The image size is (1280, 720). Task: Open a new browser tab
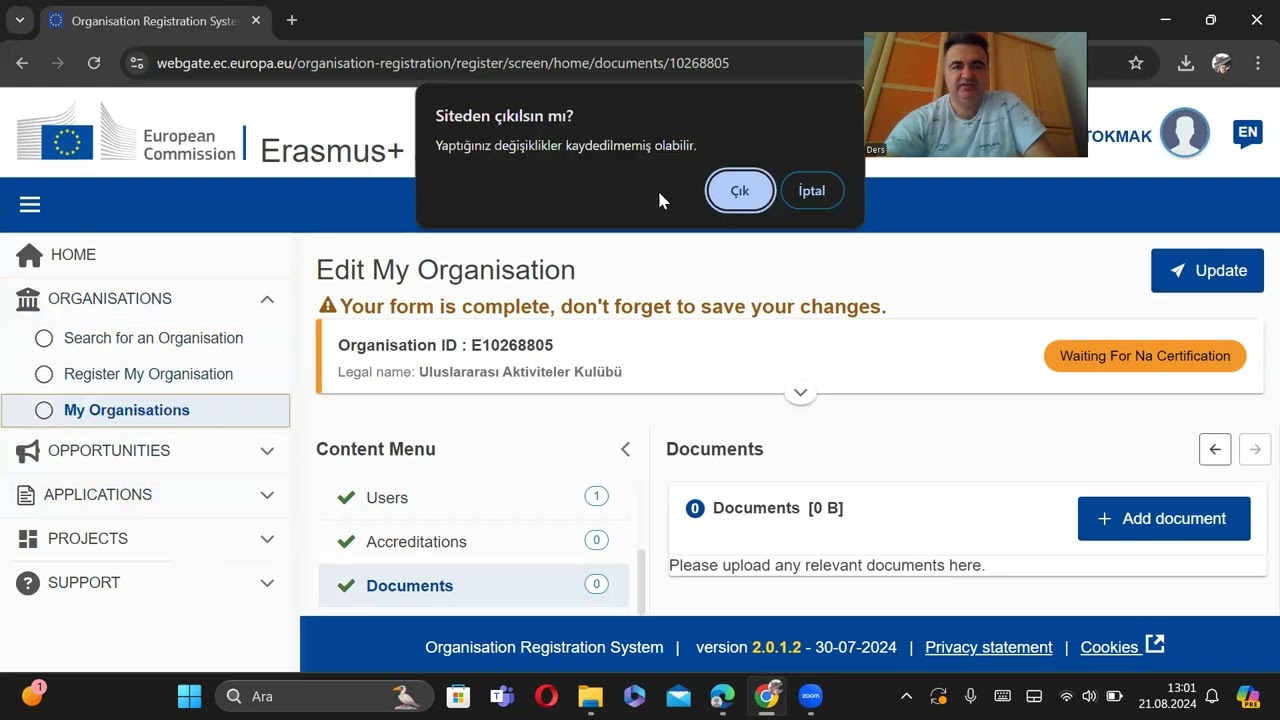tap(292, 20)
